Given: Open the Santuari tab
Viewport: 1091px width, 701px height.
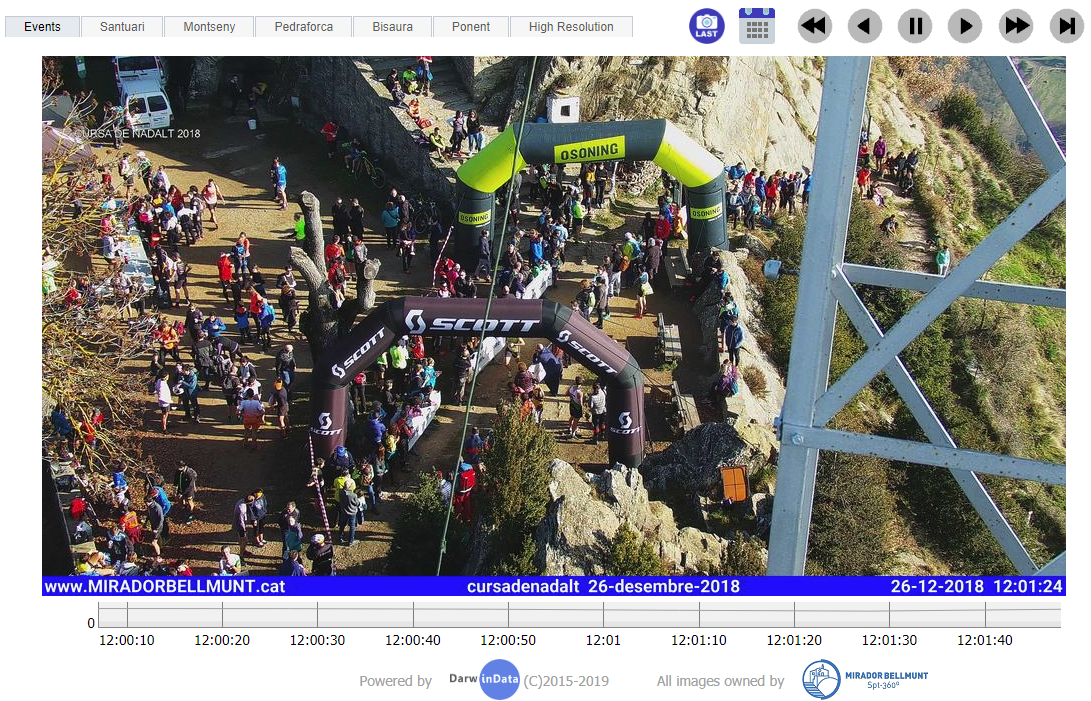Looking at the screenshot, I should coord(122,26).
